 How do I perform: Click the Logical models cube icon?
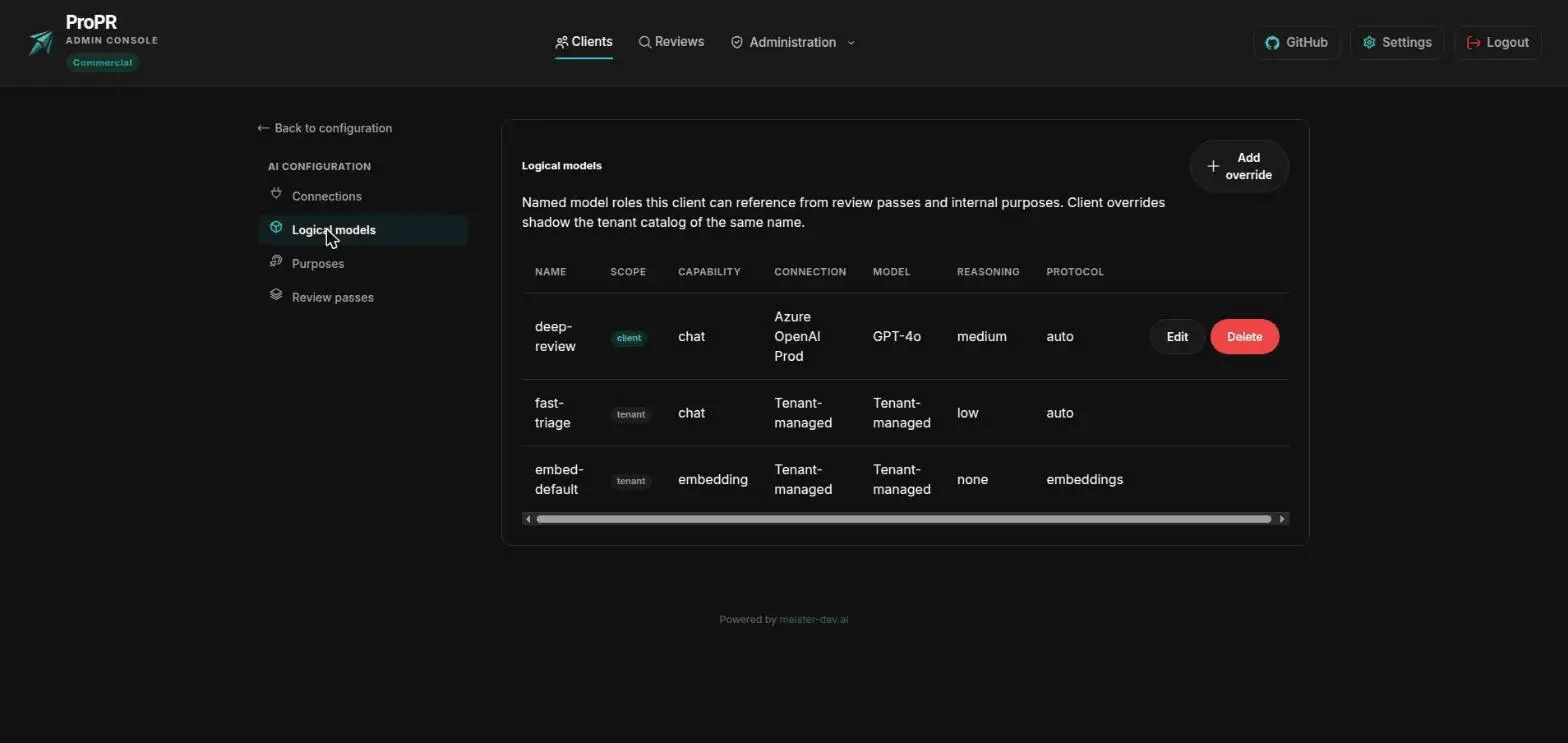click(x=276, y=228)
